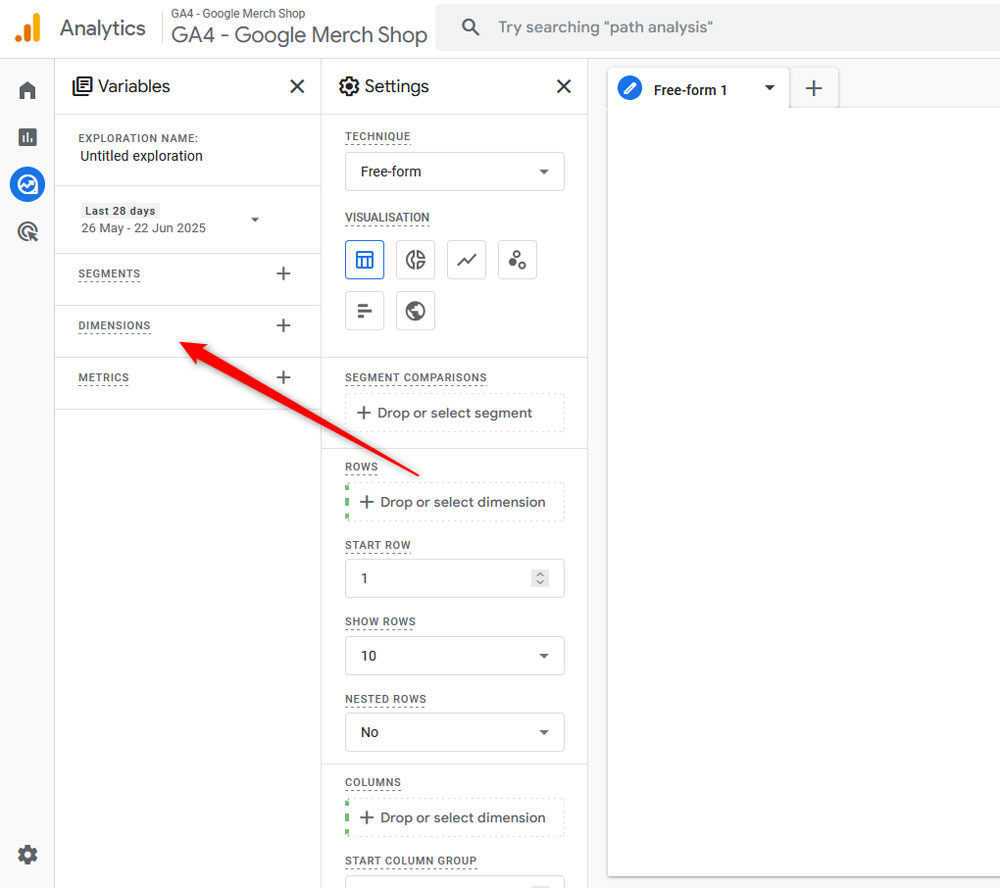Open the Nested Rows dropdown set to No
1000x888 pixels.
(x=454, y=732)
